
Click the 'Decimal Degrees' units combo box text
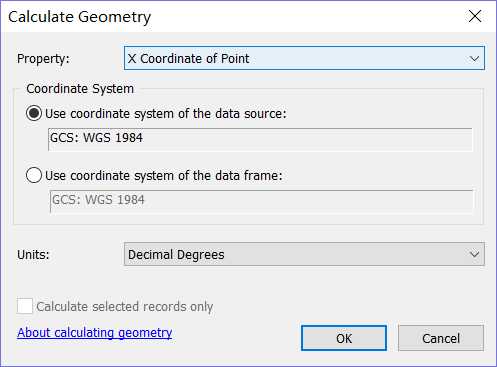[176, 255]
